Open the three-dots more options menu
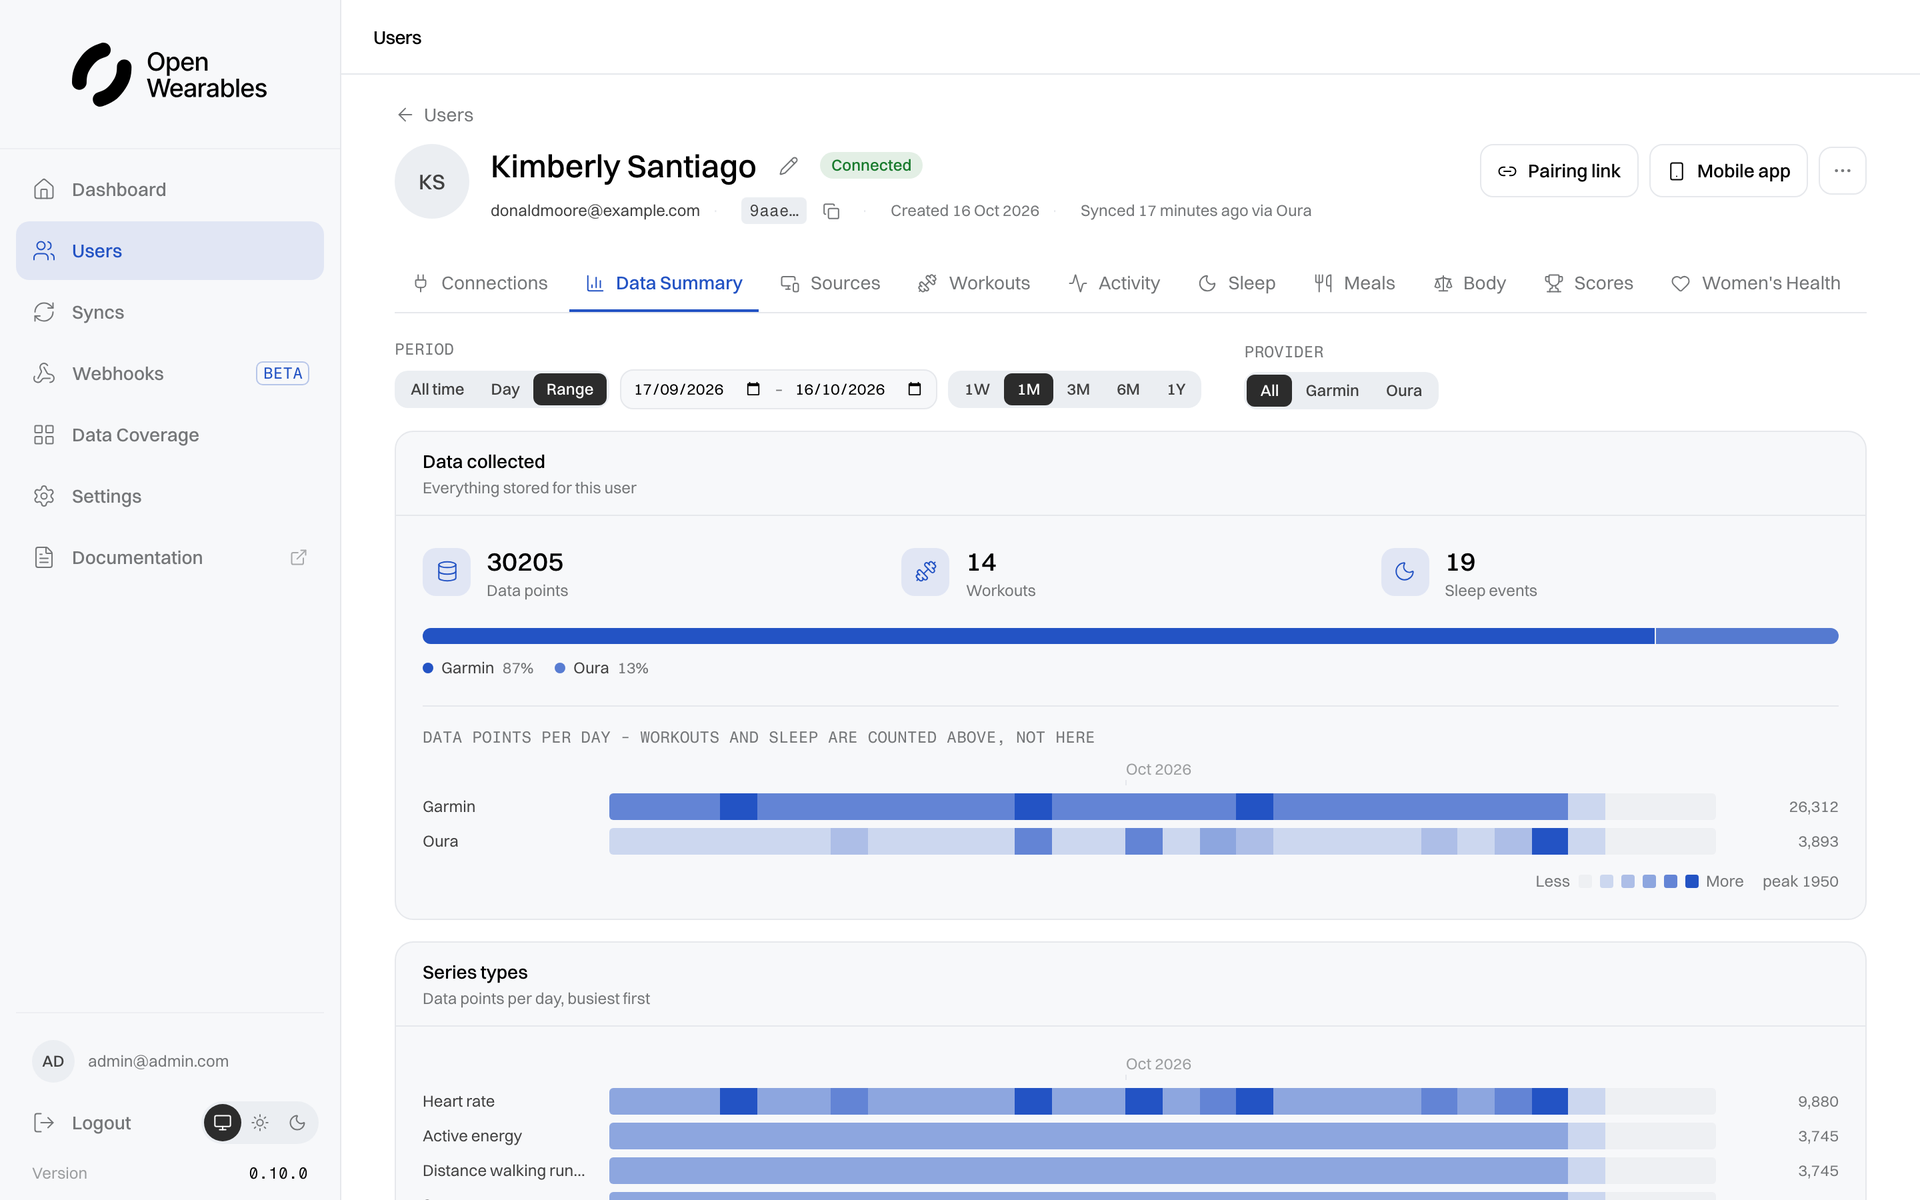Screen dimensions: 1920x1200 point(1842,171)
